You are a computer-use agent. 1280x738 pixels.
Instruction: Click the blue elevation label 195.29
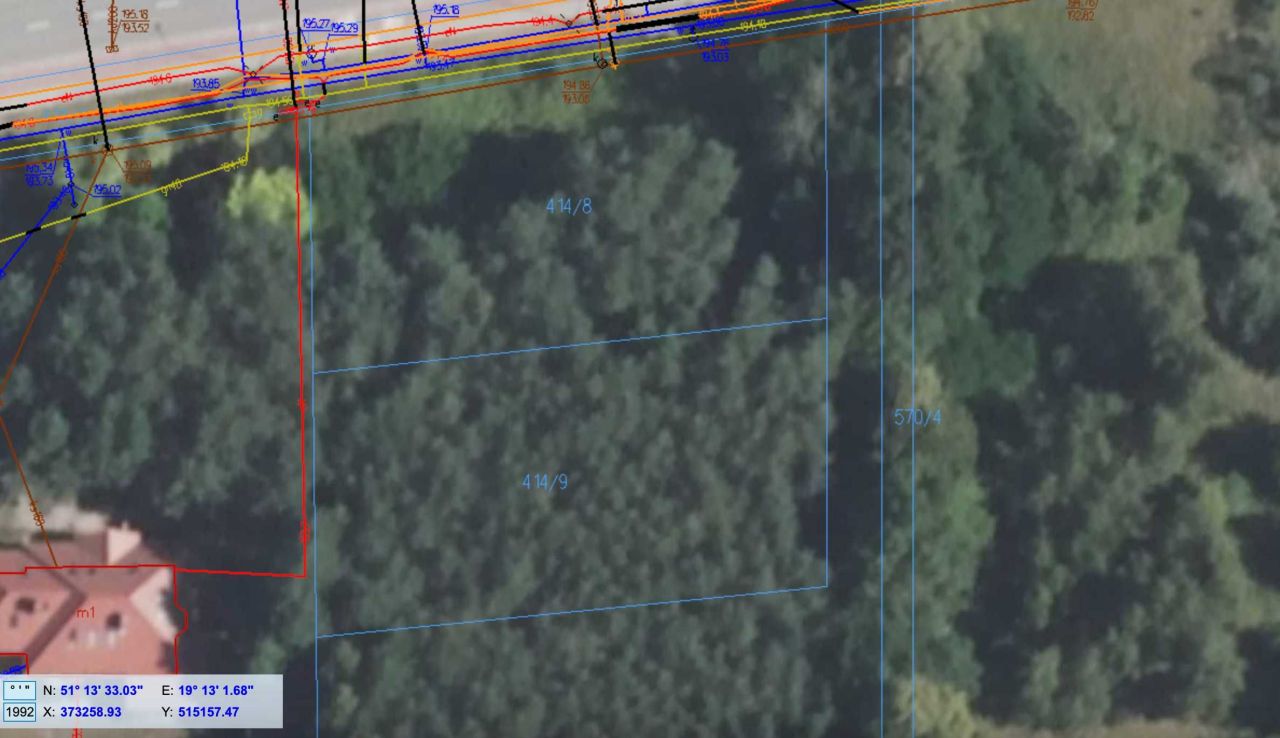(345, 28)
